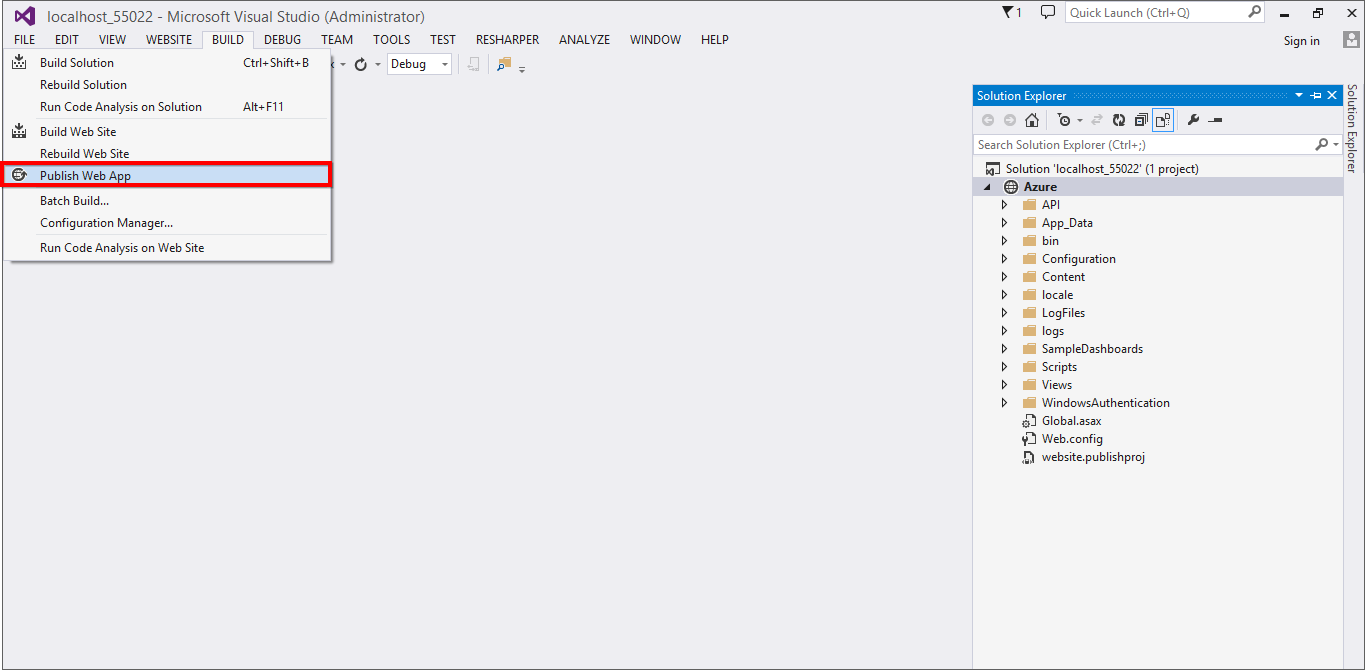
Task: Select Rebuild Web Site menu entry
Action: 167,154
